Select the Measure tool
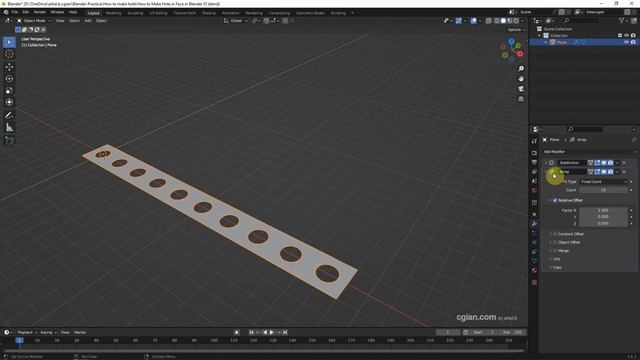 9,127
